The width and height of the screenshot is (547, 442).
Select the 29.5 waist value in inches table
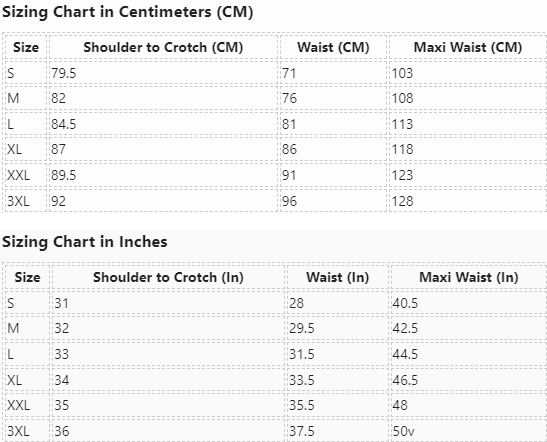click(337, 328)
